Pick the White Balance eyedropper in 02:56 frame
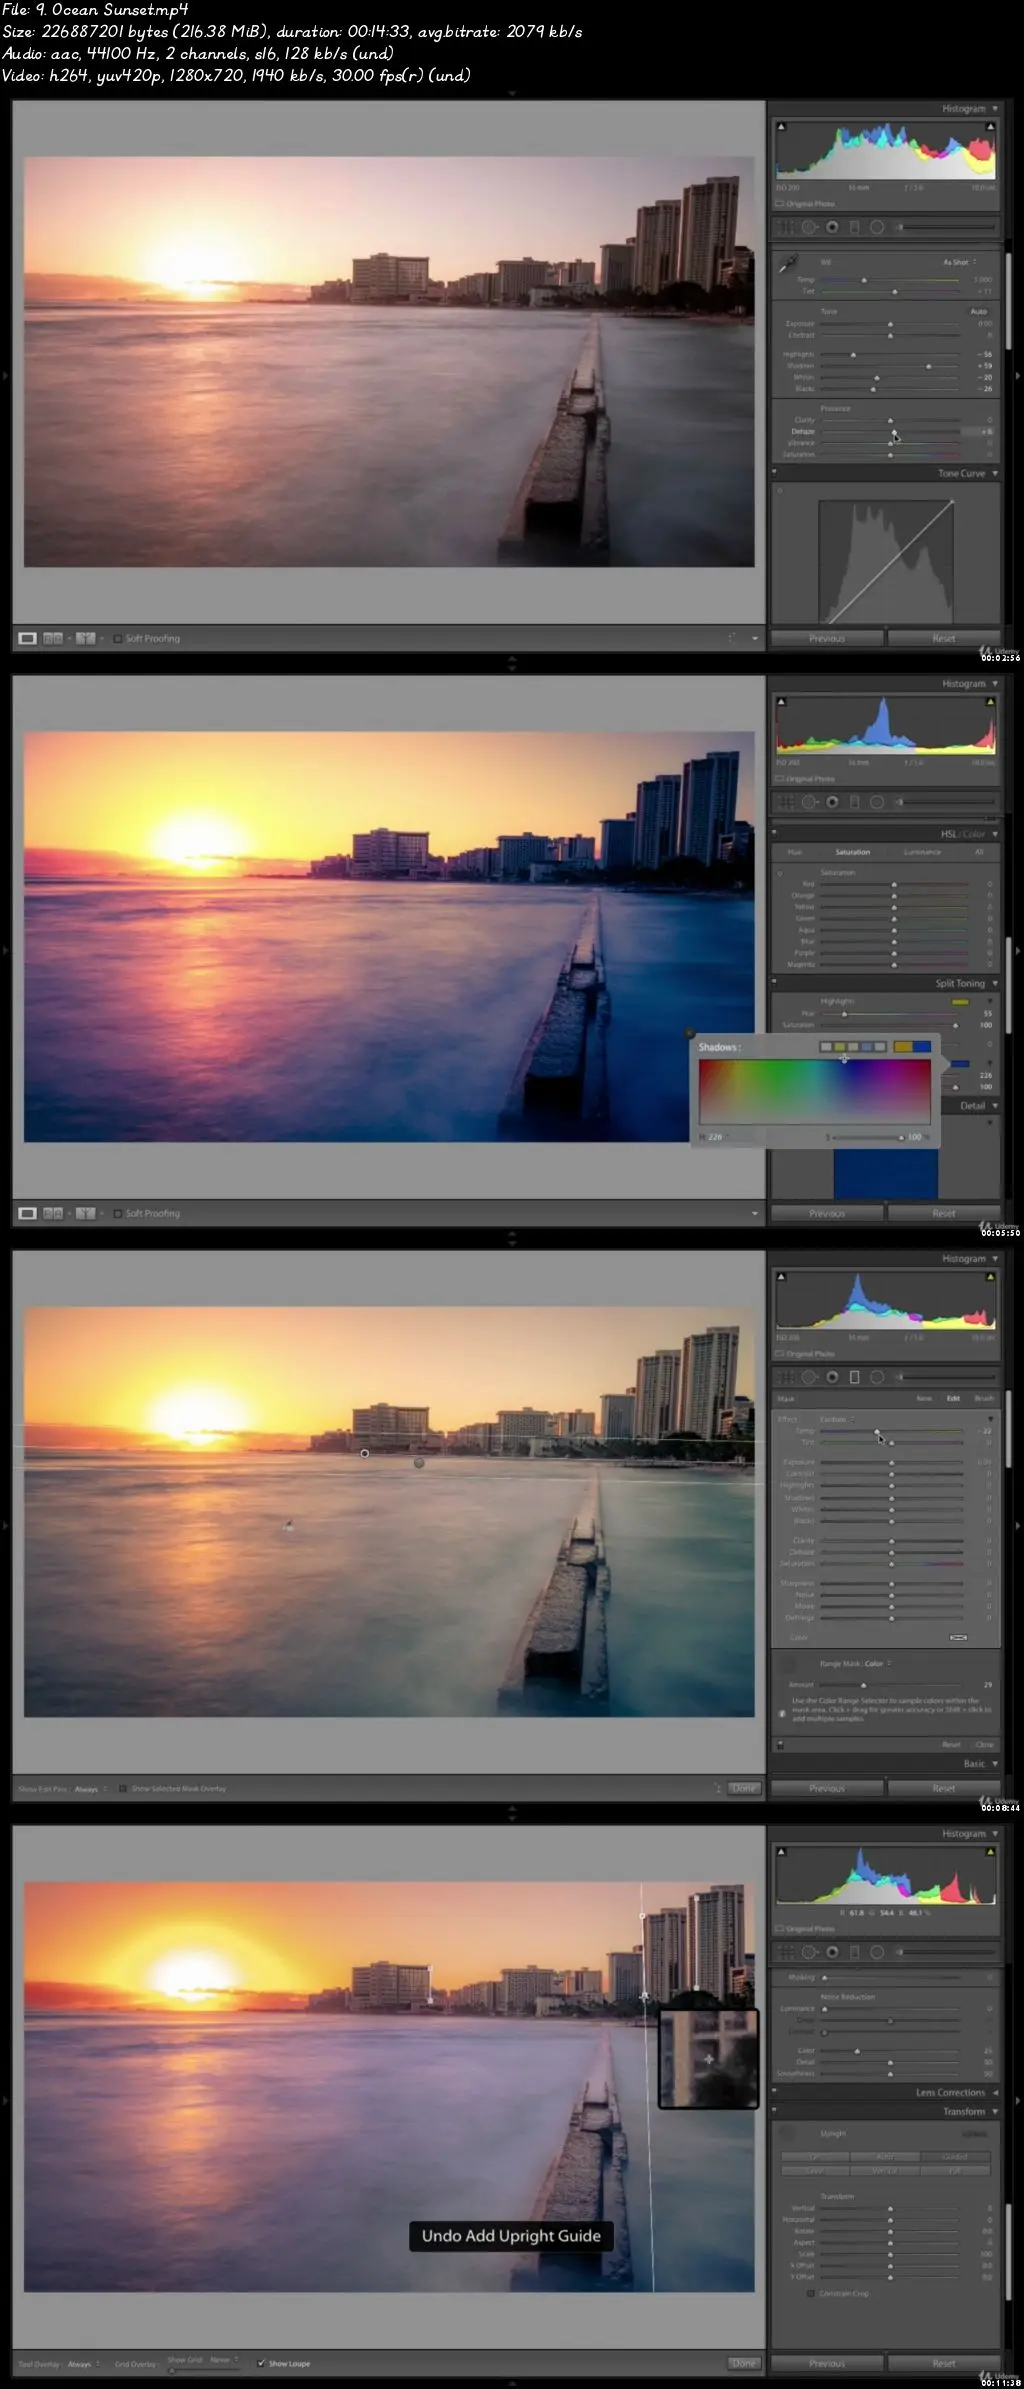 pos(788,263)
